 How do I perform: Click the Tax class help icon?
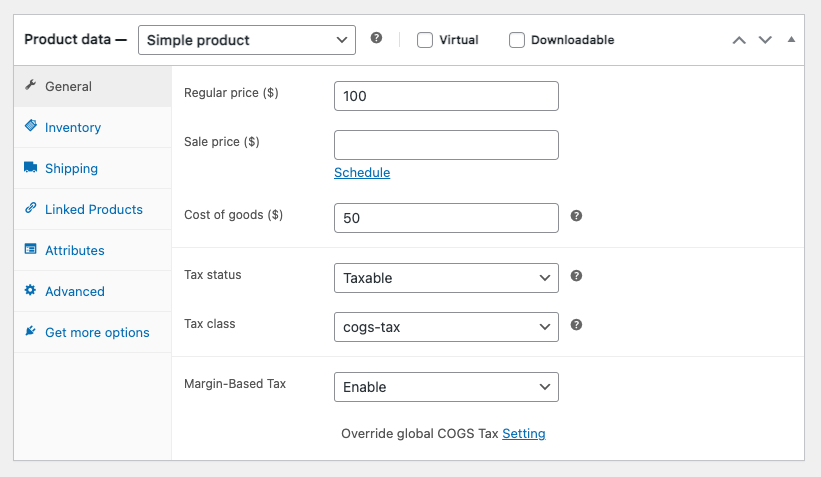pyautogui.click(x=576, y=325)
